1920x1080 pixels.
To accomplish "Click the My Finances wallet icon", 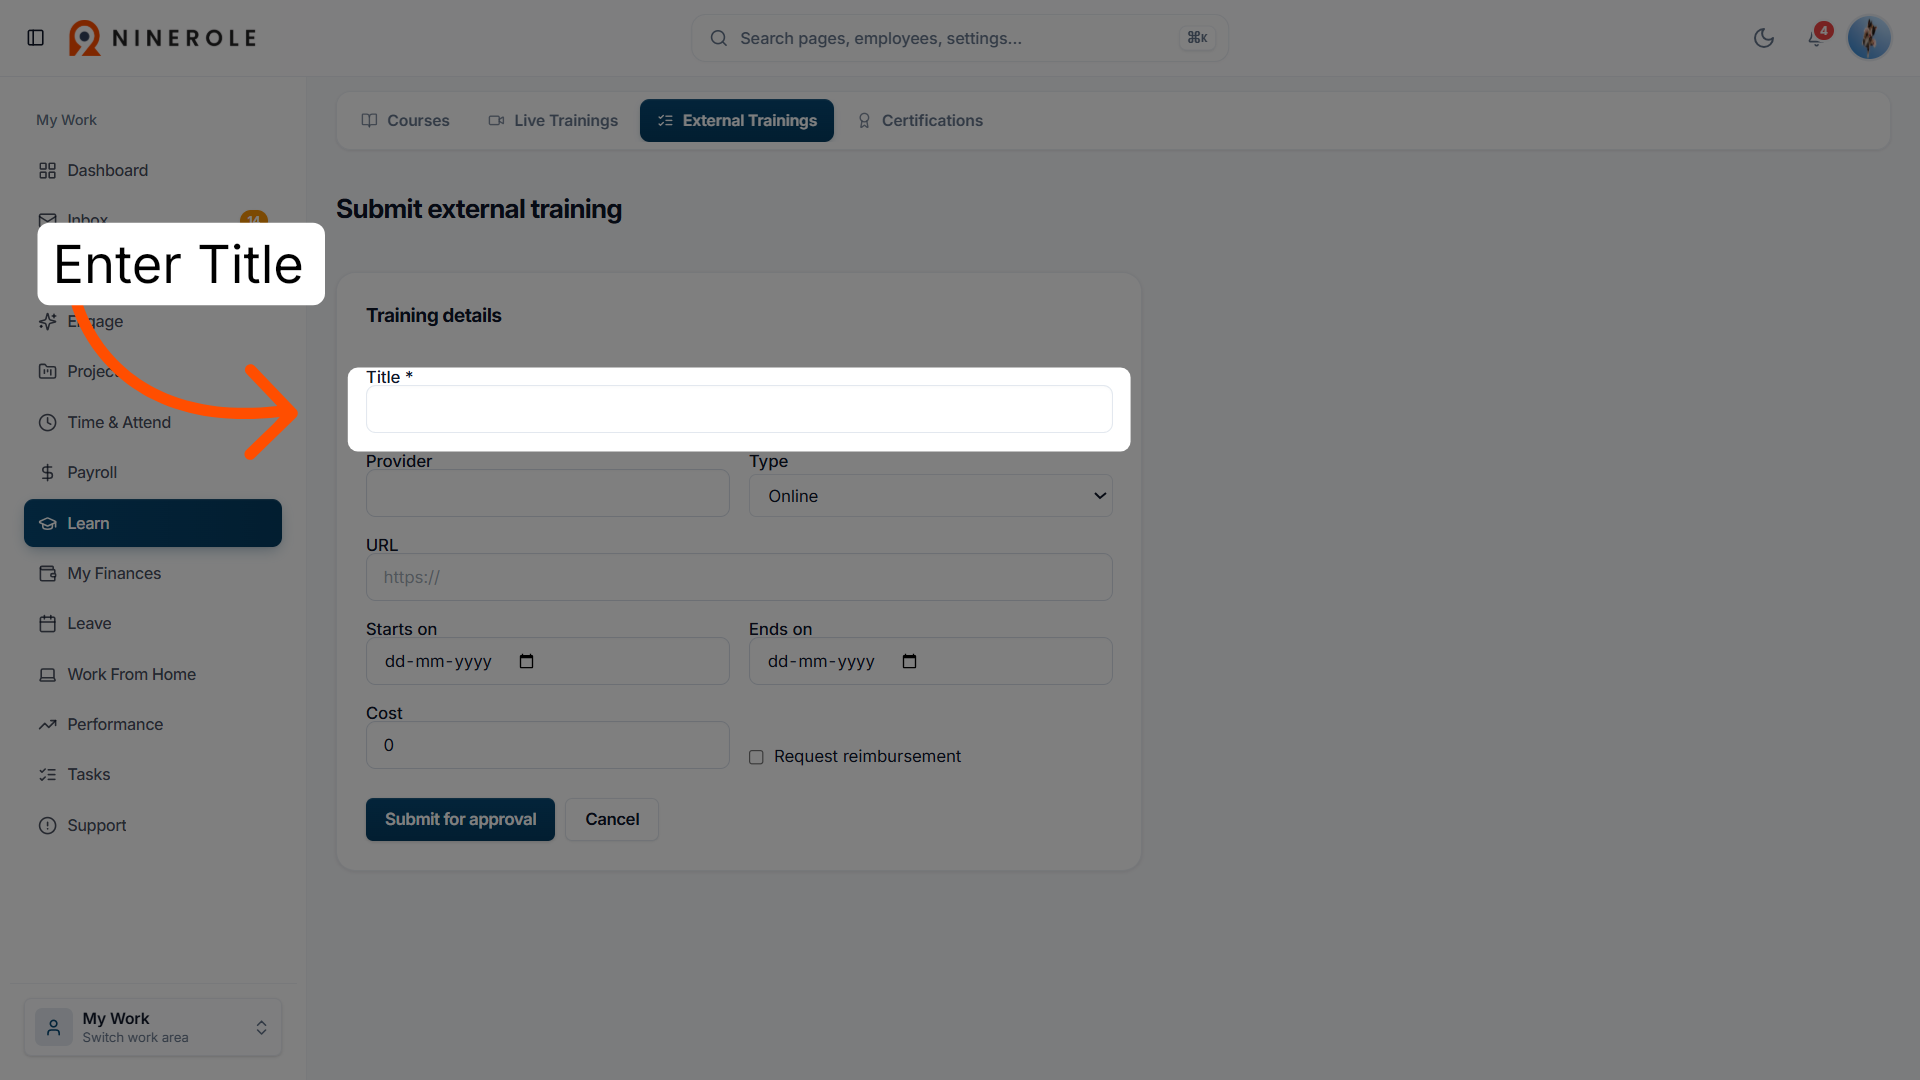I will pyautogui.click(x=47, y=573).
